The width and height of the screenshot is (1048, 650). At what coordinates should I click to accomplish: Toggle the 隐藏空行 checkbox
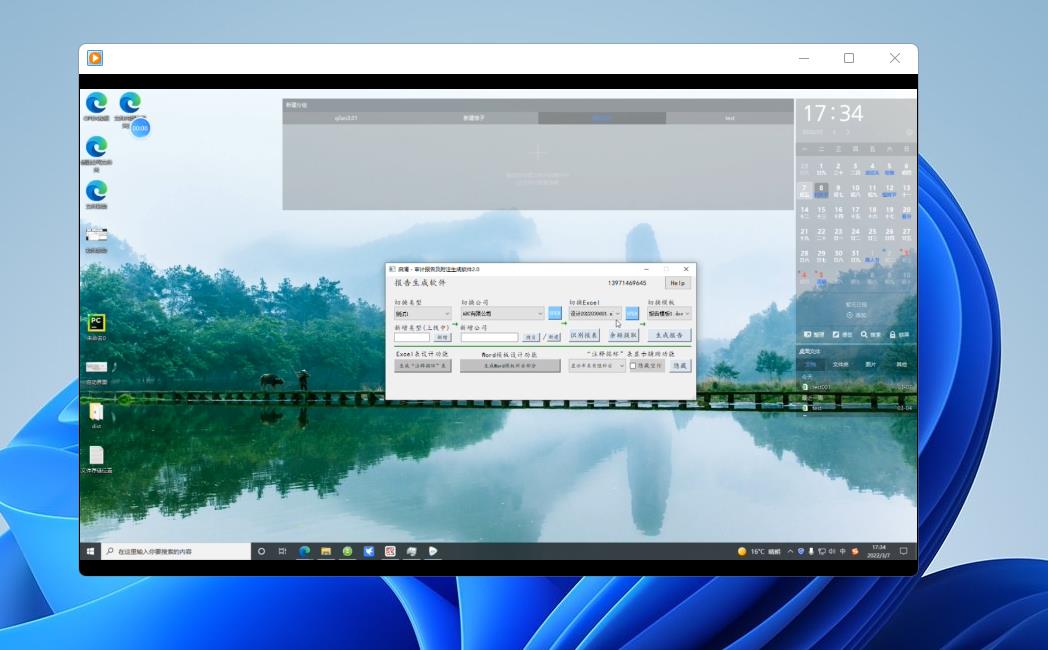click(x=633, y=366)
